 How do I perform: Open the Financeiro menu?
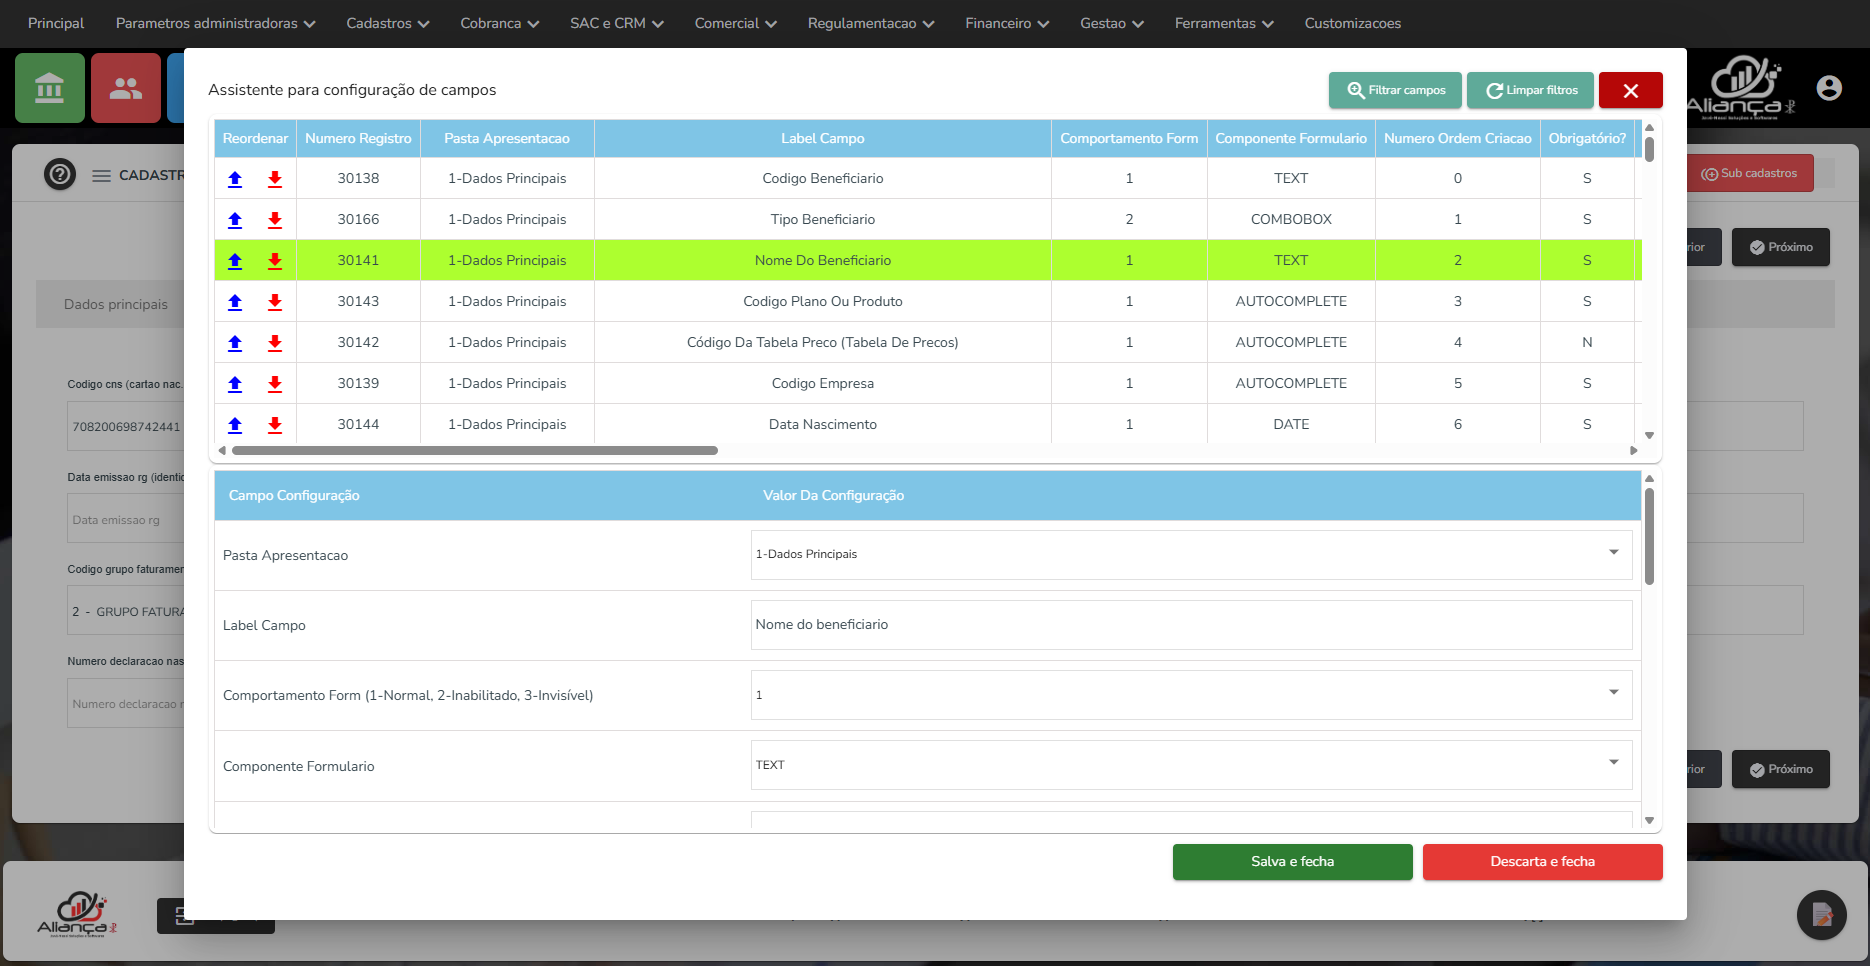click(1006, 23)
